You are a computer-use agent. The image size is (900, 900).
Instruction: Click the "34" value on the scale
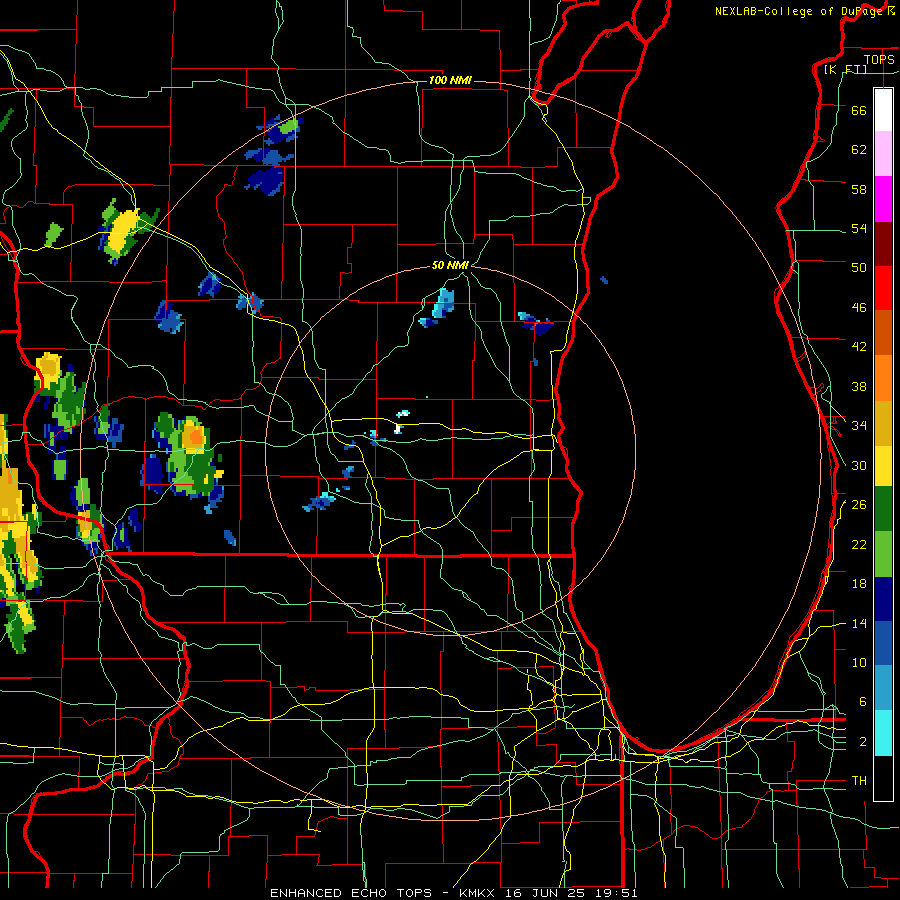859,425
